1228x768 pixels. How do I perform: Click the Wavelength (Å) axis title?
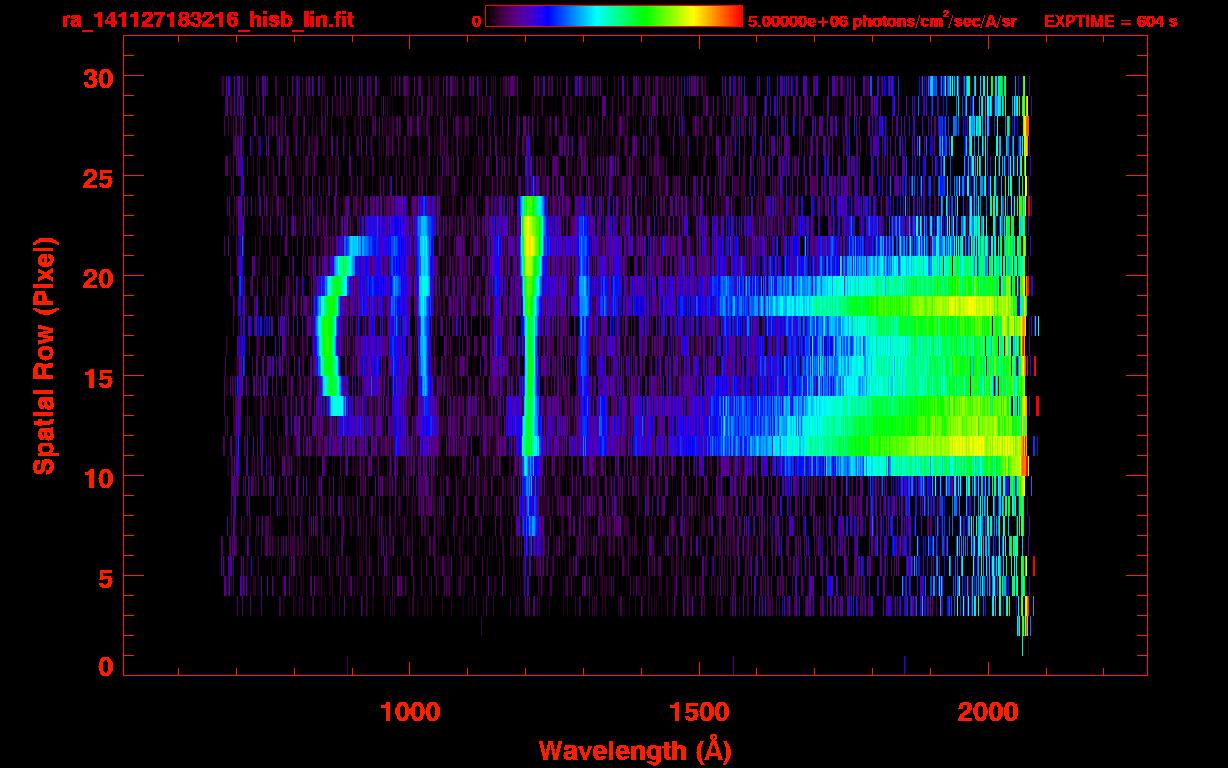(635, 749)
